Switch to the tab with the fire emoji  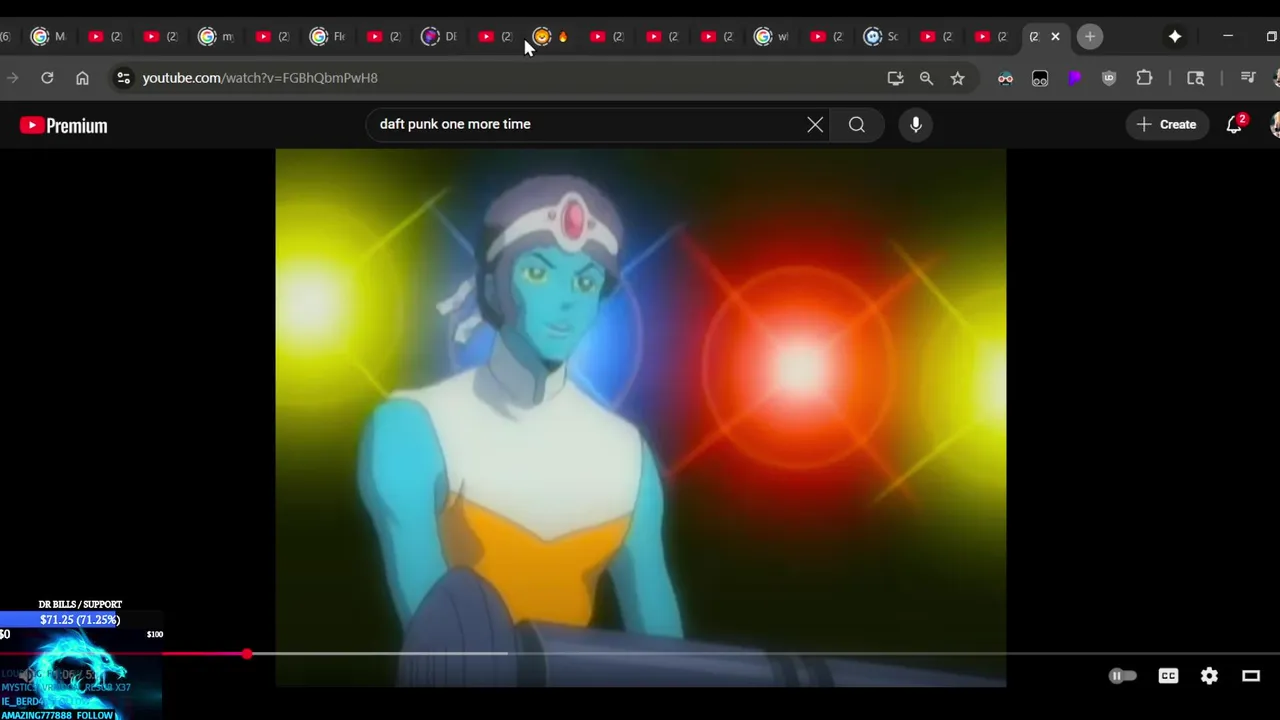pos(551,37)
